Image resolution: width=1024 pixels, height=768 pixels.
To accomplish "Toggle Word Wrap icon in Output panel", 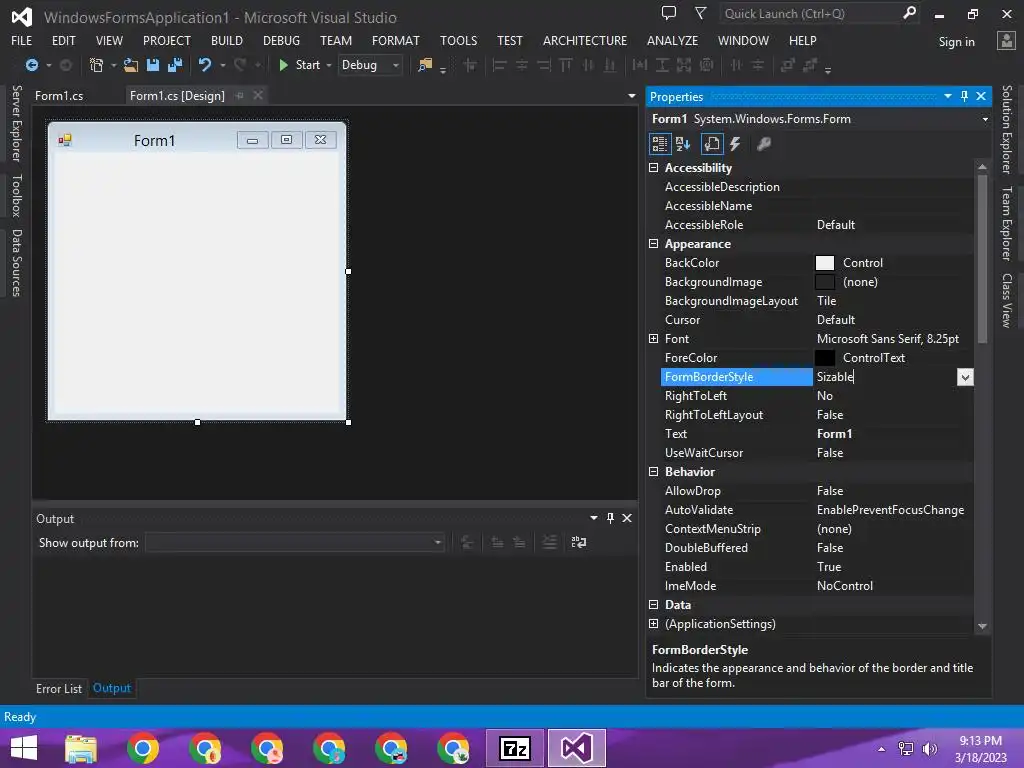I will pos(579,542).
